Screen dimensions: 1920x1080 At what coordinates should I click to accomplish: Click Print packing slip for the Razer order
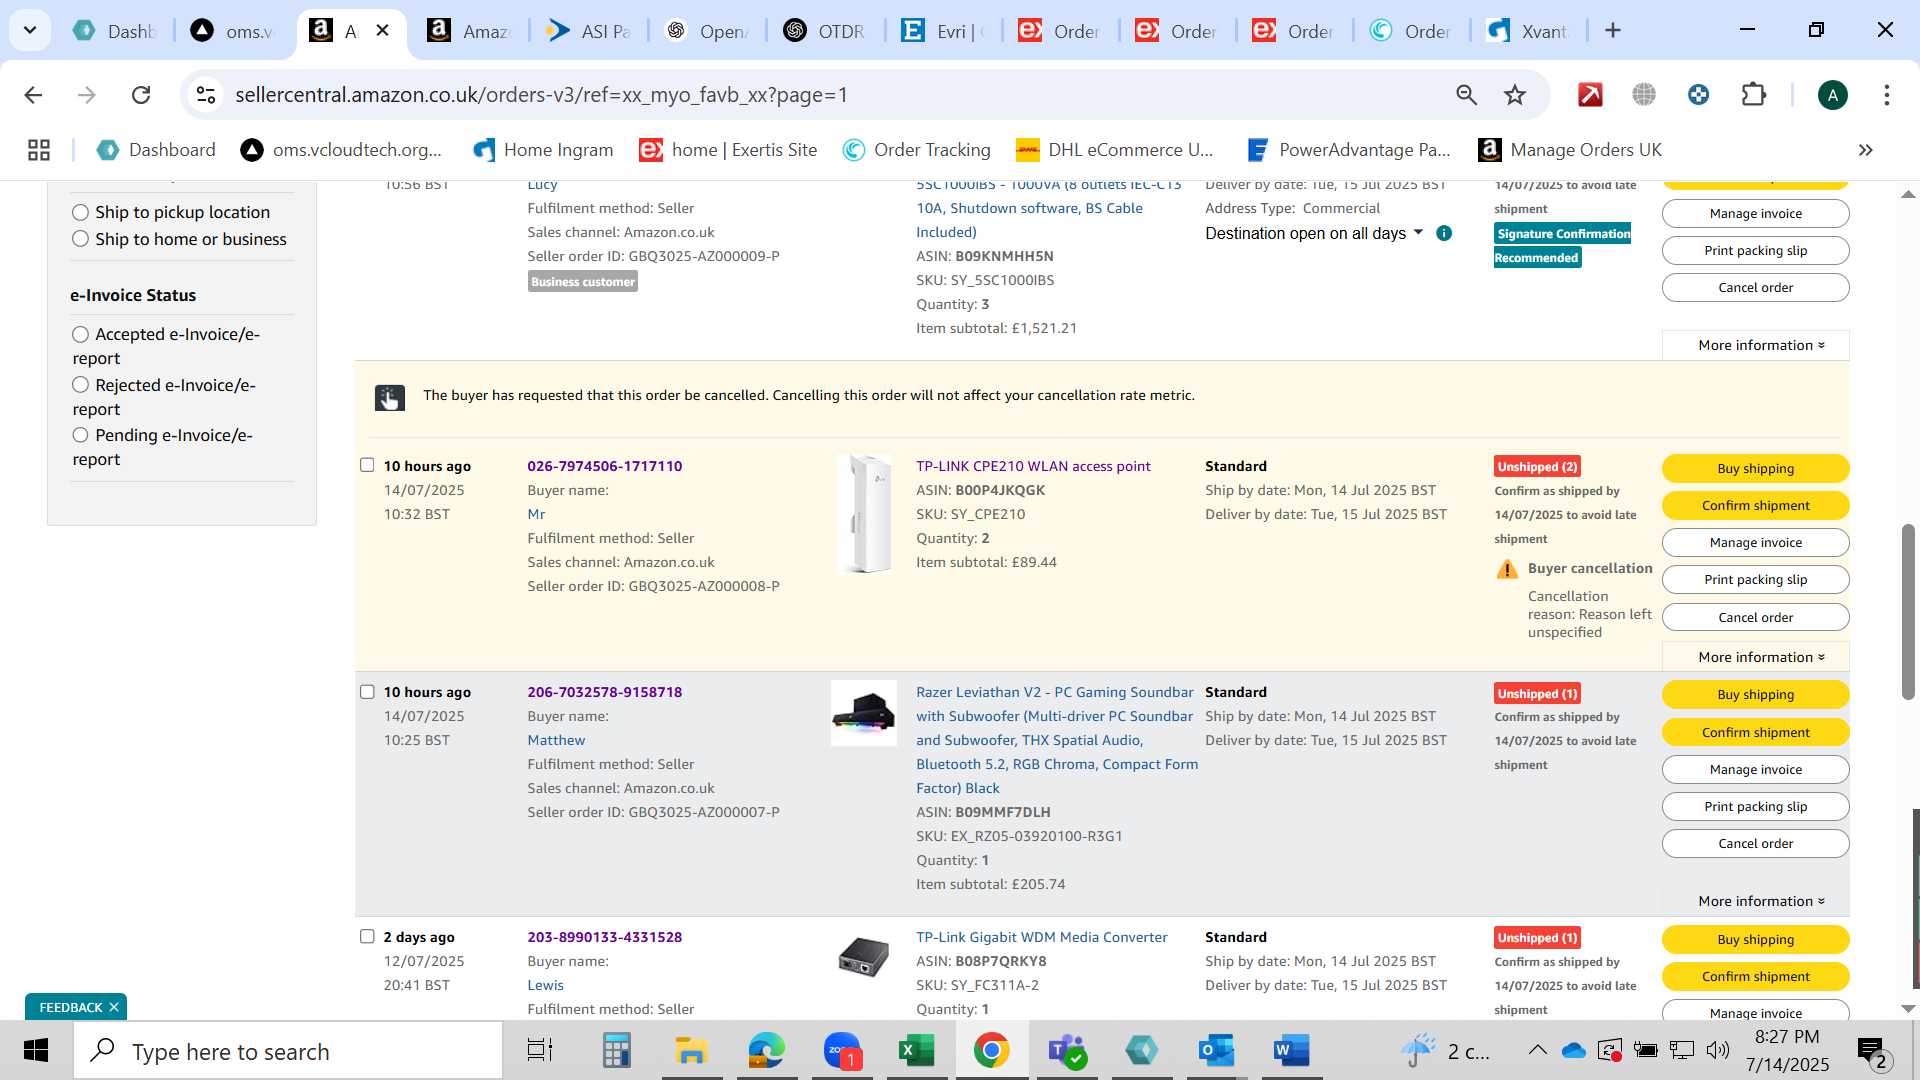pyautogui.click(x=1755, y=806)
